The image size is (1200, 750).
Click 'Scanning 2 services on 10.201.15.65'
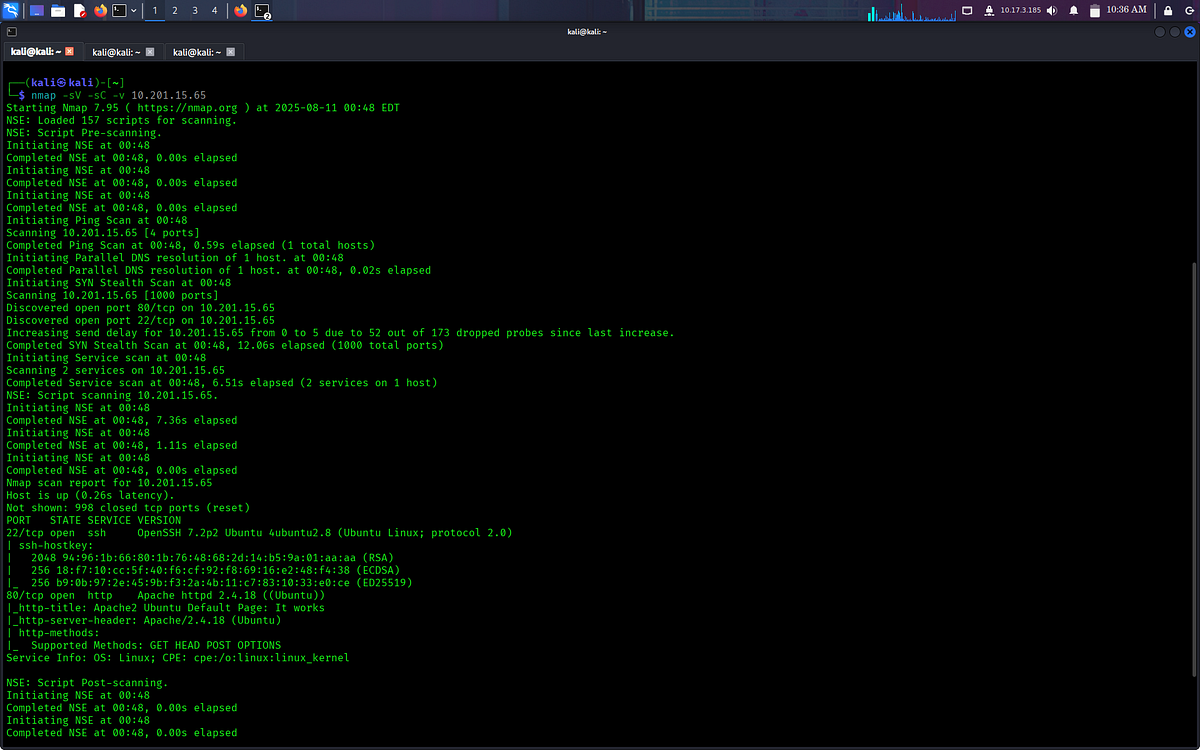click(115, 370)
